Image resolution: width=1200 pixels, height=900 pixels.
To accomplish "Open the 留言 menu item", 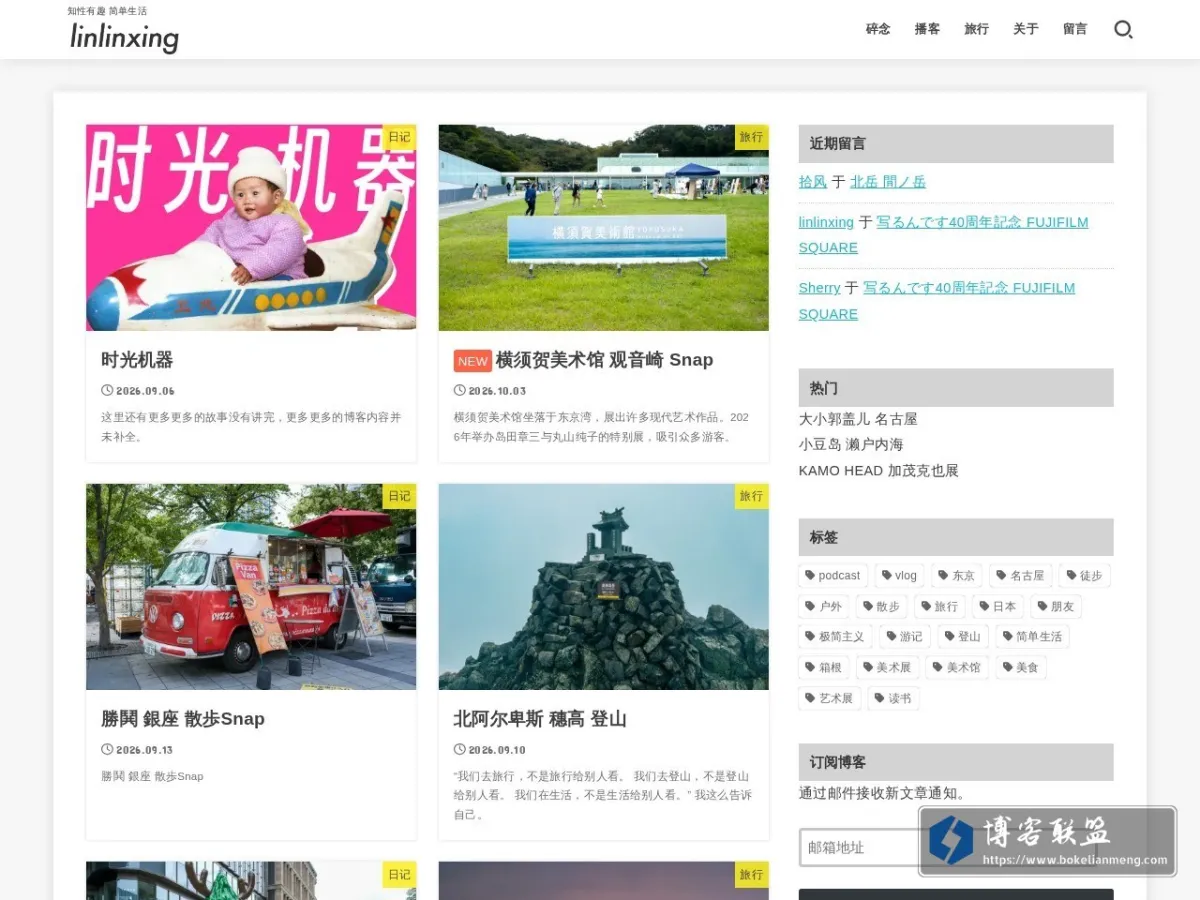I will click(x=1075, y=29).
